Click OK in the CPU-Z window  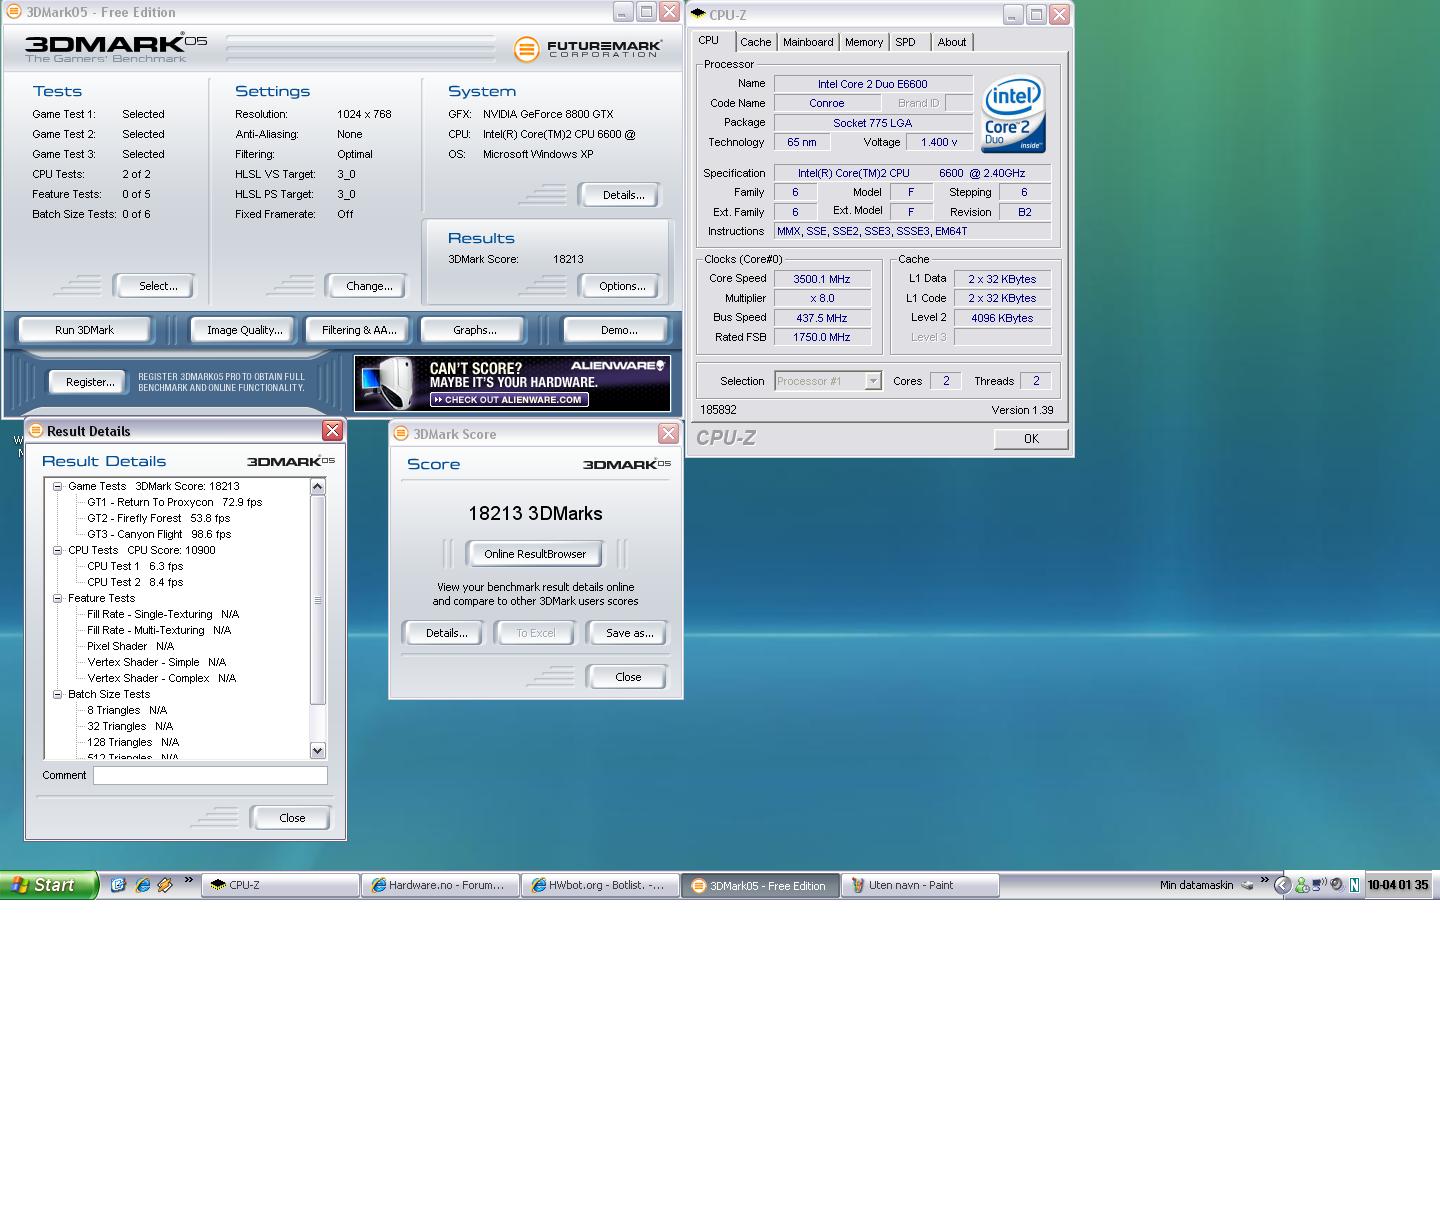coord(1031,439)
